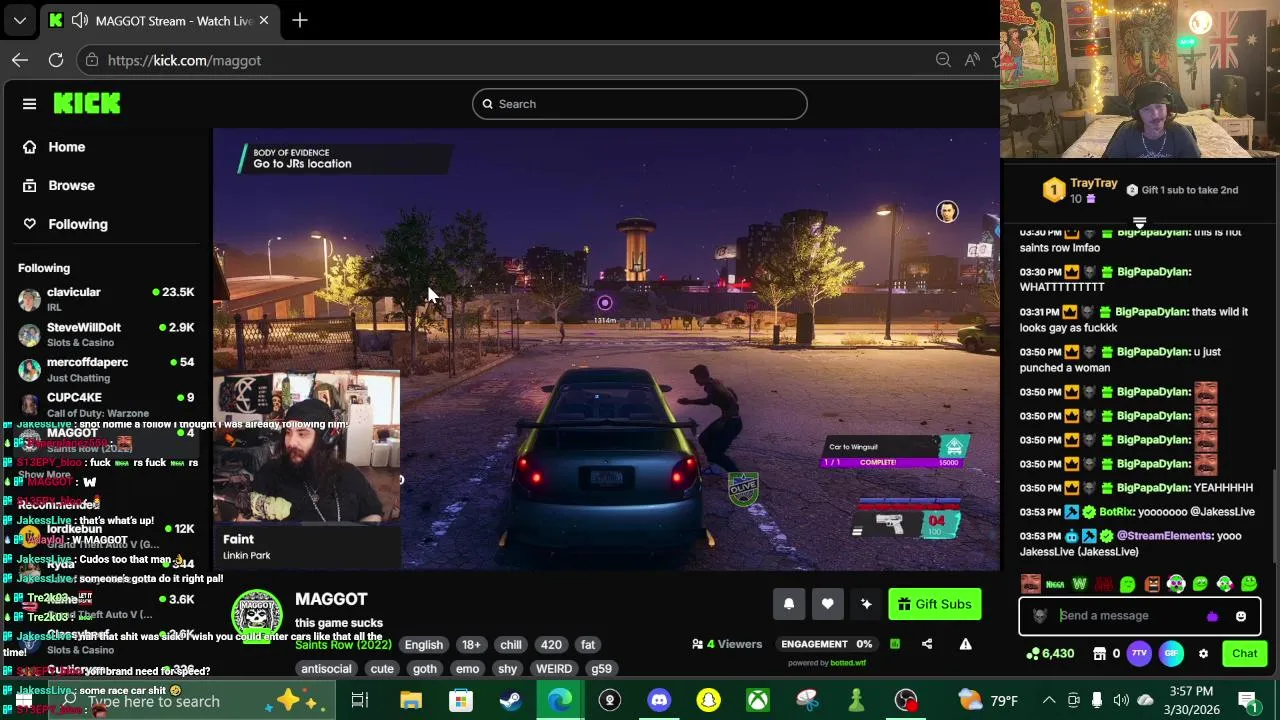
Task: Open Browse in the sidebar
Action: (71, 185)
